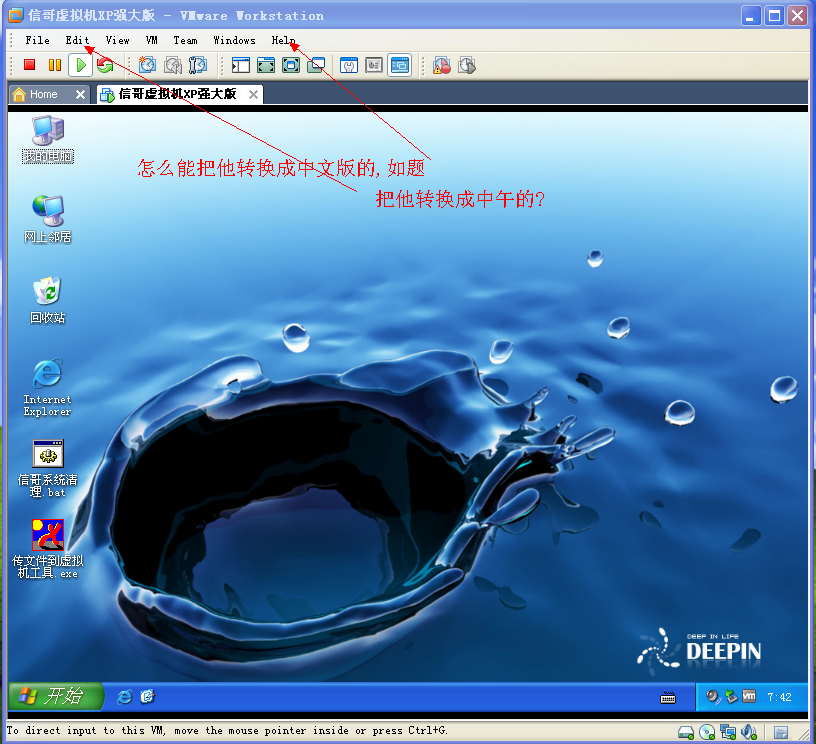This screenshot has width=816, height=744.
Task: Enter full screen mode icon
Action: click(x=291, y=65)
